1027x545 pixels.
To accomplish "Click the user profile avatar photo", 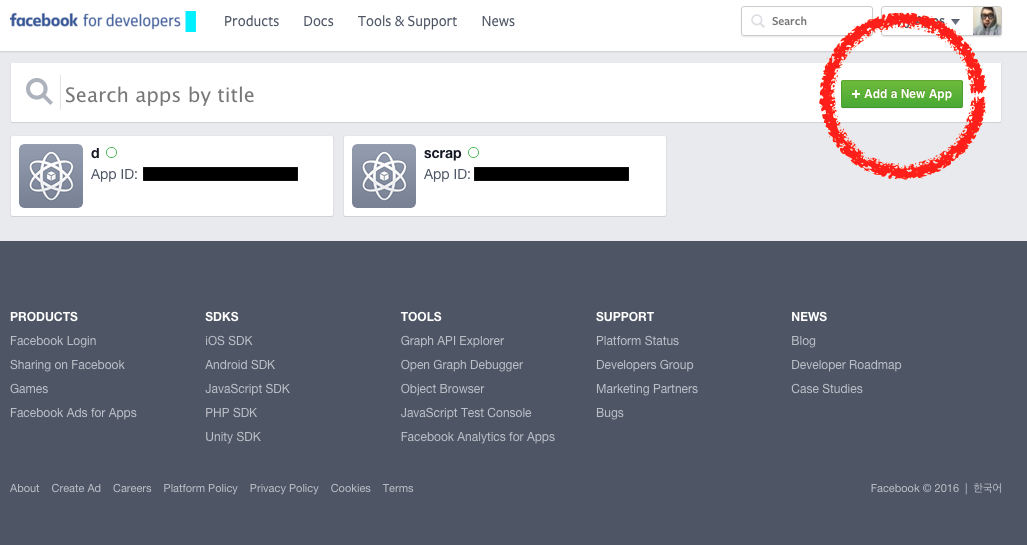I will (987, 21).
